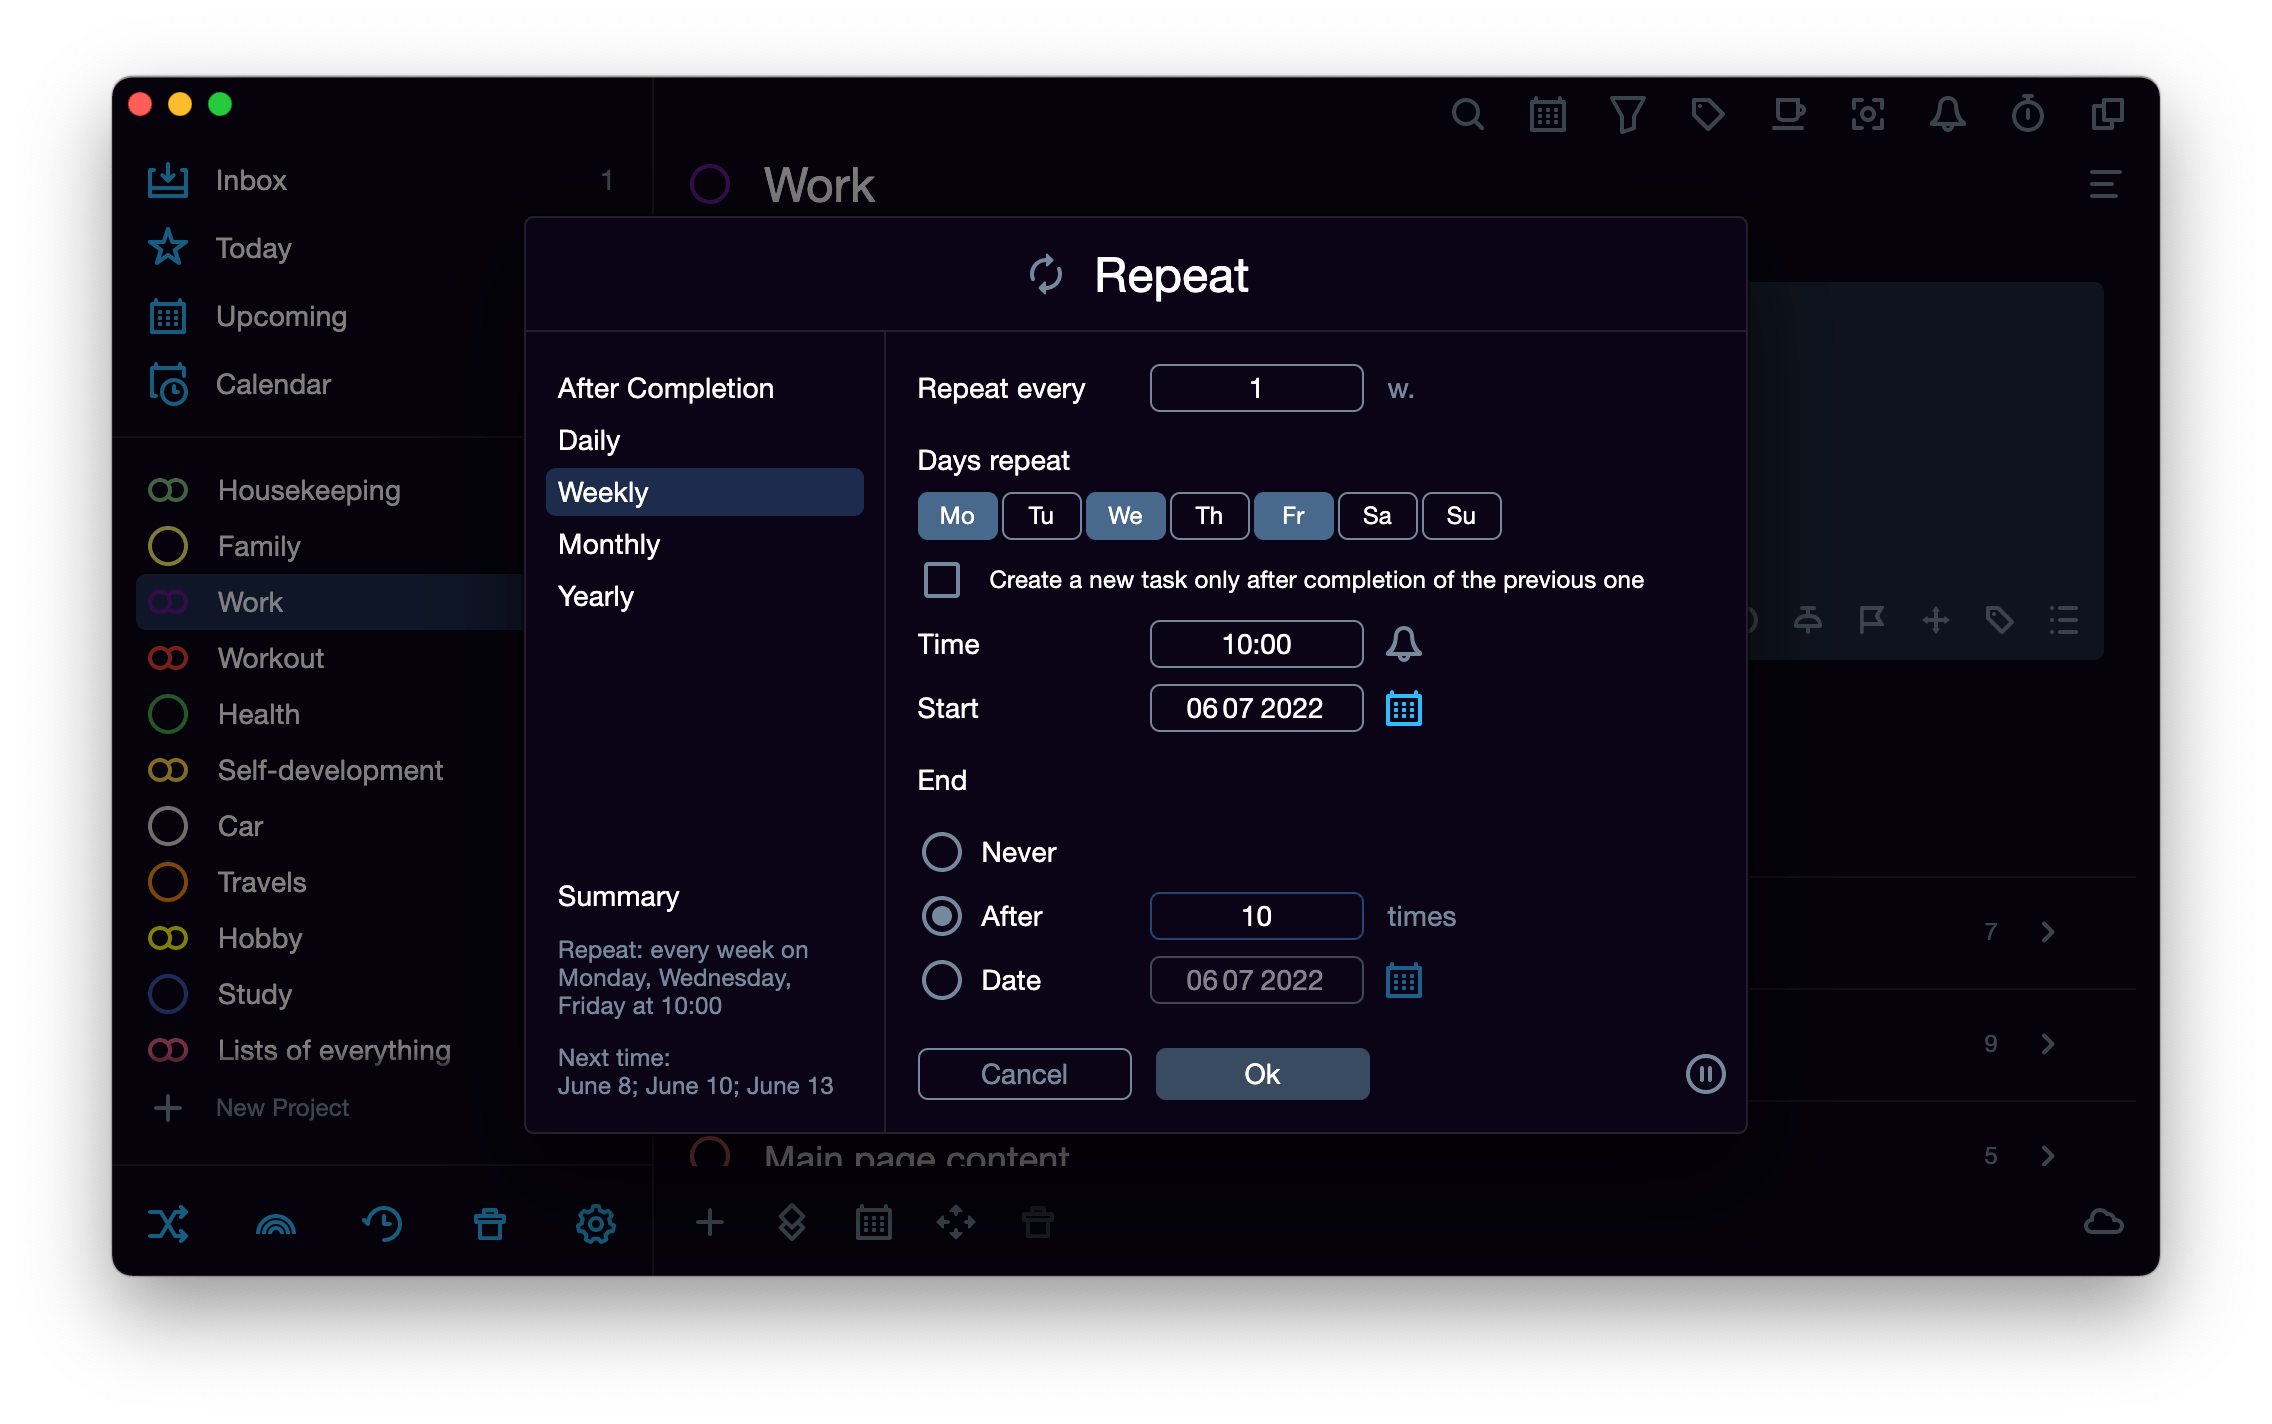Image resolution: width=2272 pixels, height=1424 pixels.
Task: Click the cloud sync icon
Action: click(2103, 1222)
